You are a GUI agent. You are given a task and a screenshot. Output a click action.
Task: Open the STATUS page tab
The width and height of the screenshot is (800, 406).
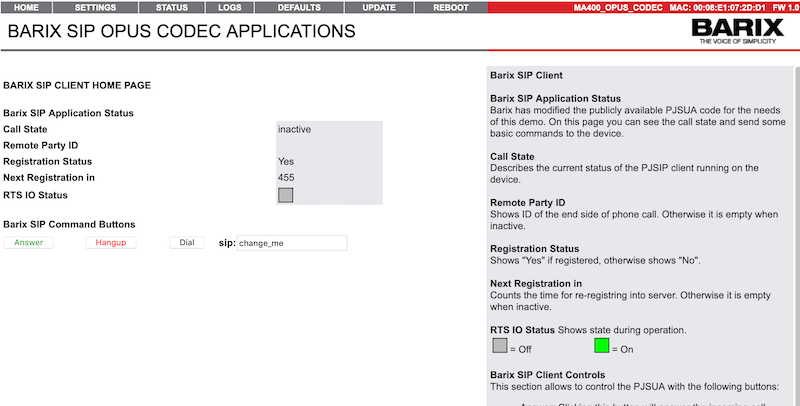[172, 8]
